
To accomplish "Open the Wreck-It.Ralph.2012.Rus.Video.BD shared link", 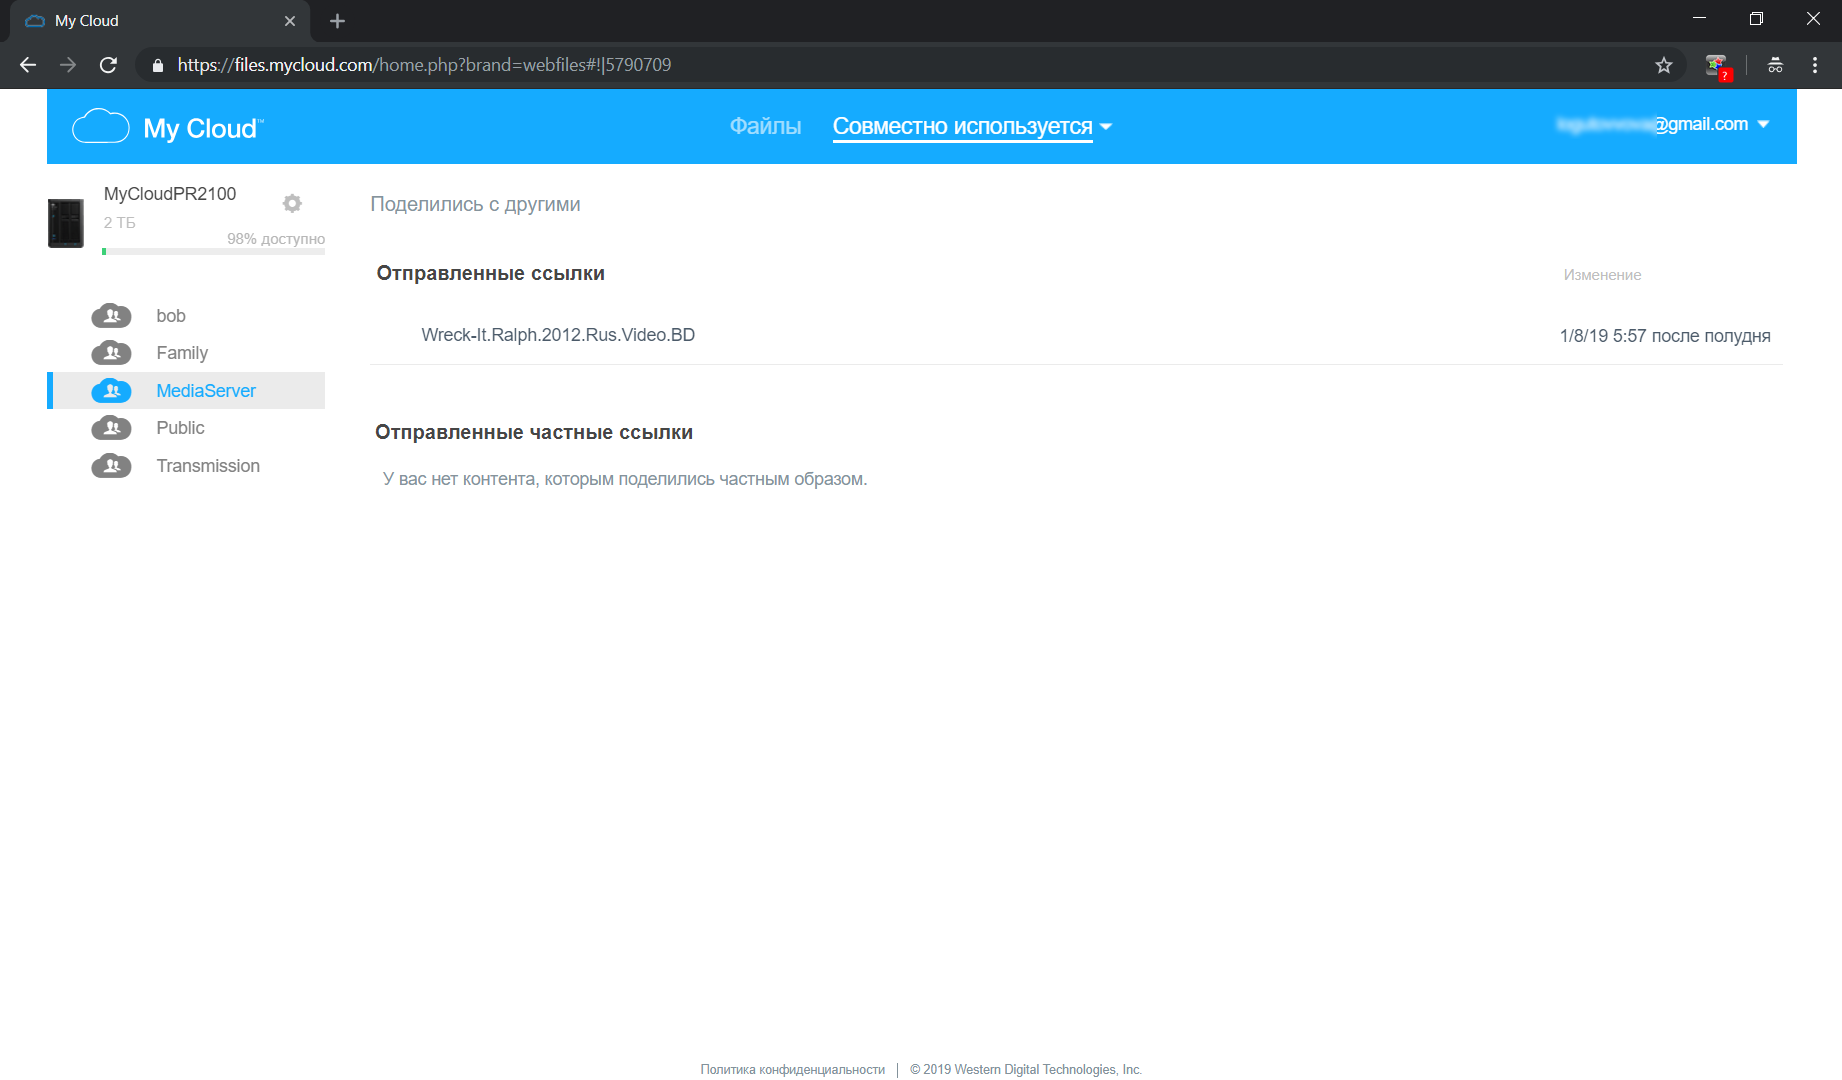I will (558, 335).
